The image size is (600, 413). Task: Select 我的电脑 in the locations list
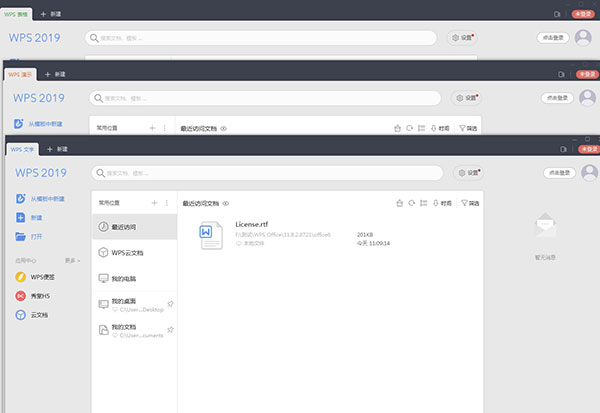click(x=135, y=278)
